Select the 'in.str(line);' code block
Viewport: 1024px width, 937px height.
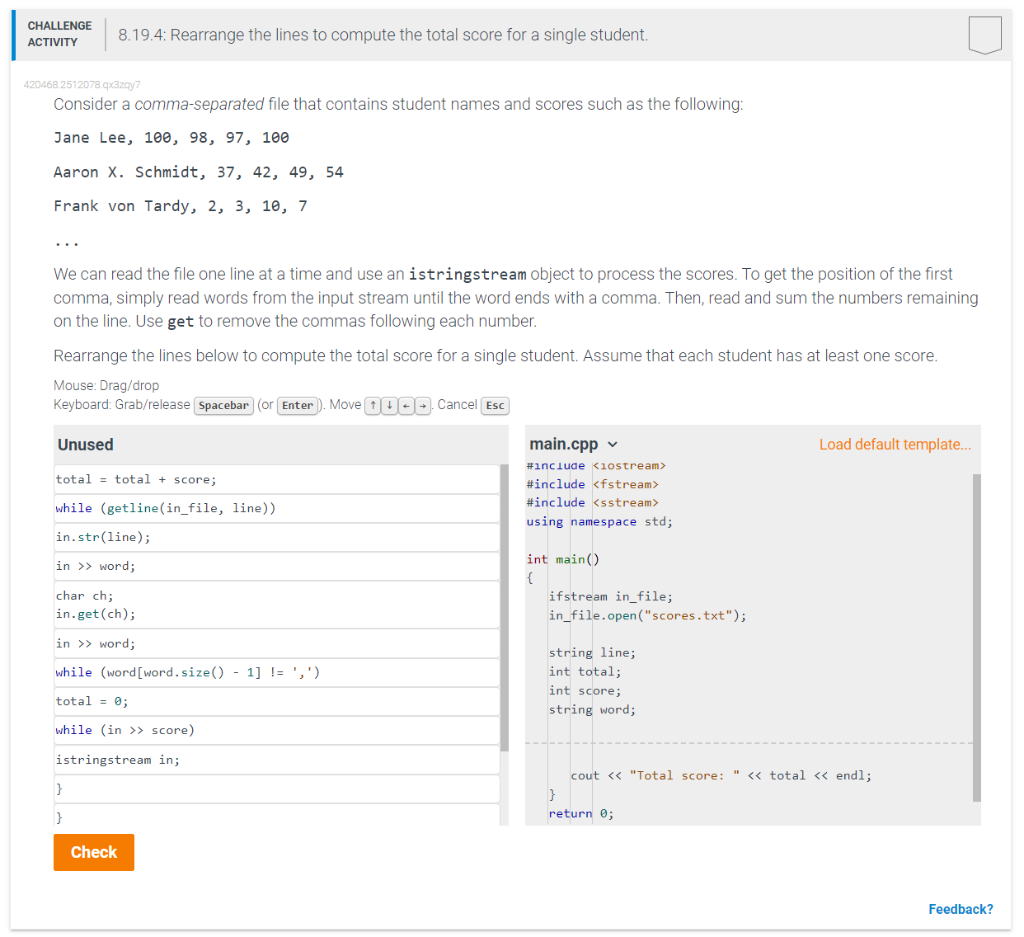(276, 537)
